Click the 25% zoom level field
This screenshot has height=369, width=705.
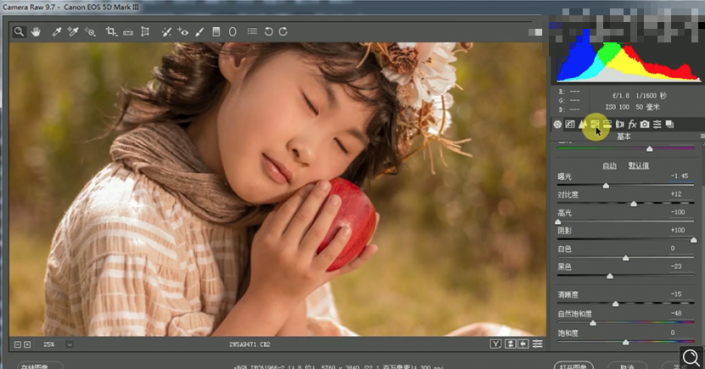pyautogui.click(x=49, y=345)
